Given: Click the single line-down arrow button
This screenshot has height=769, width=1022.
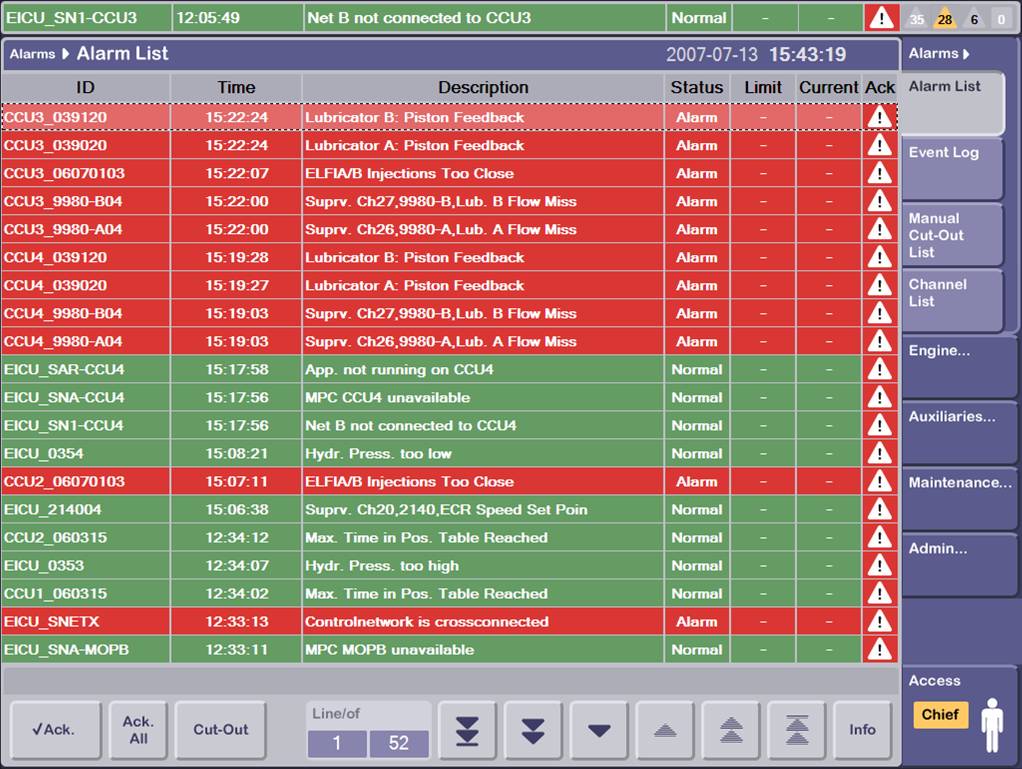Looking at the screenshot, I should [599, 730].
